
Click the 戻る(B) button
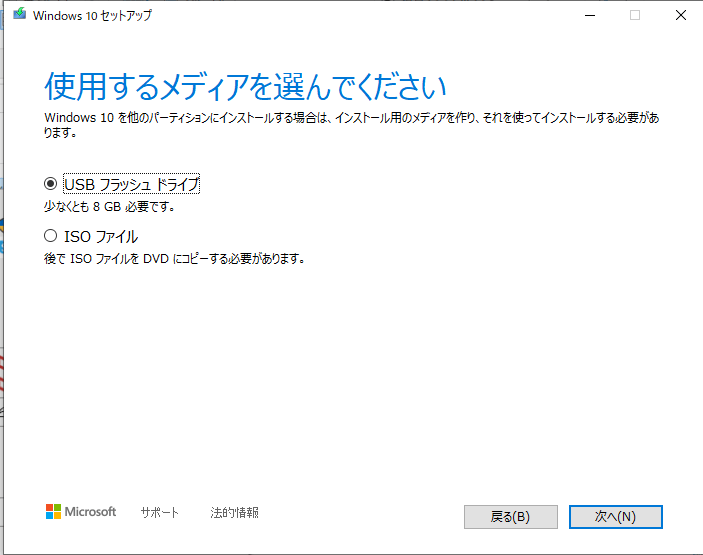[511, 517]
